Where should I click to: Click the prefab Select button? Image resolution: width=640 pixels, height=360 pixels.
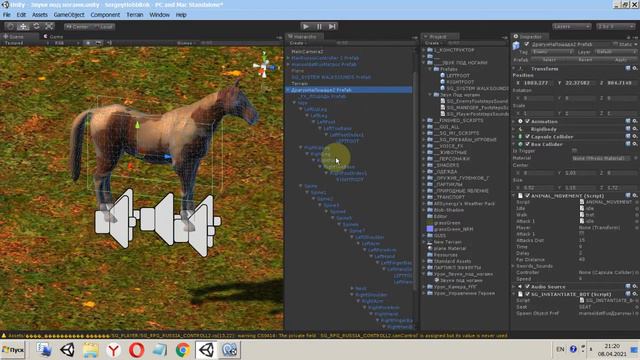point(549,60)
